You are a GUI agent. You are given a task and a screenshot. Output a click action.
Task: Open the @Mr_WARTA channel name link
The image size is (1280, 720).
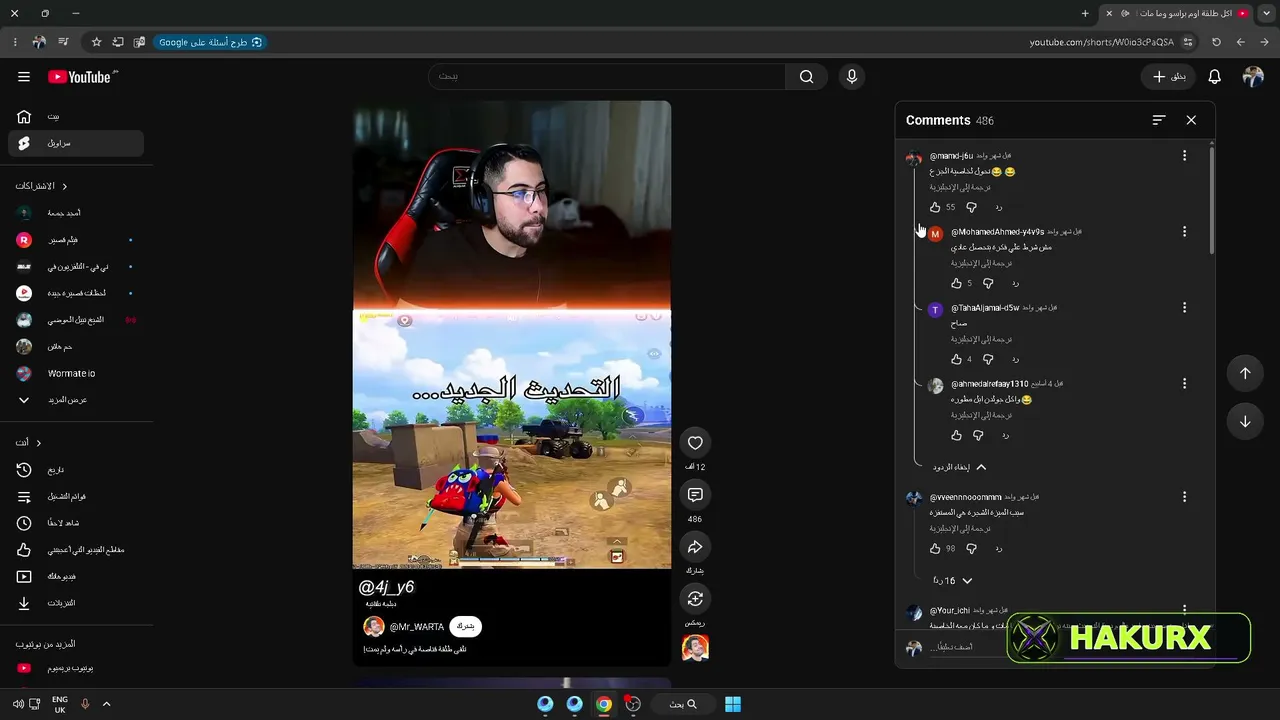[417, 627]
